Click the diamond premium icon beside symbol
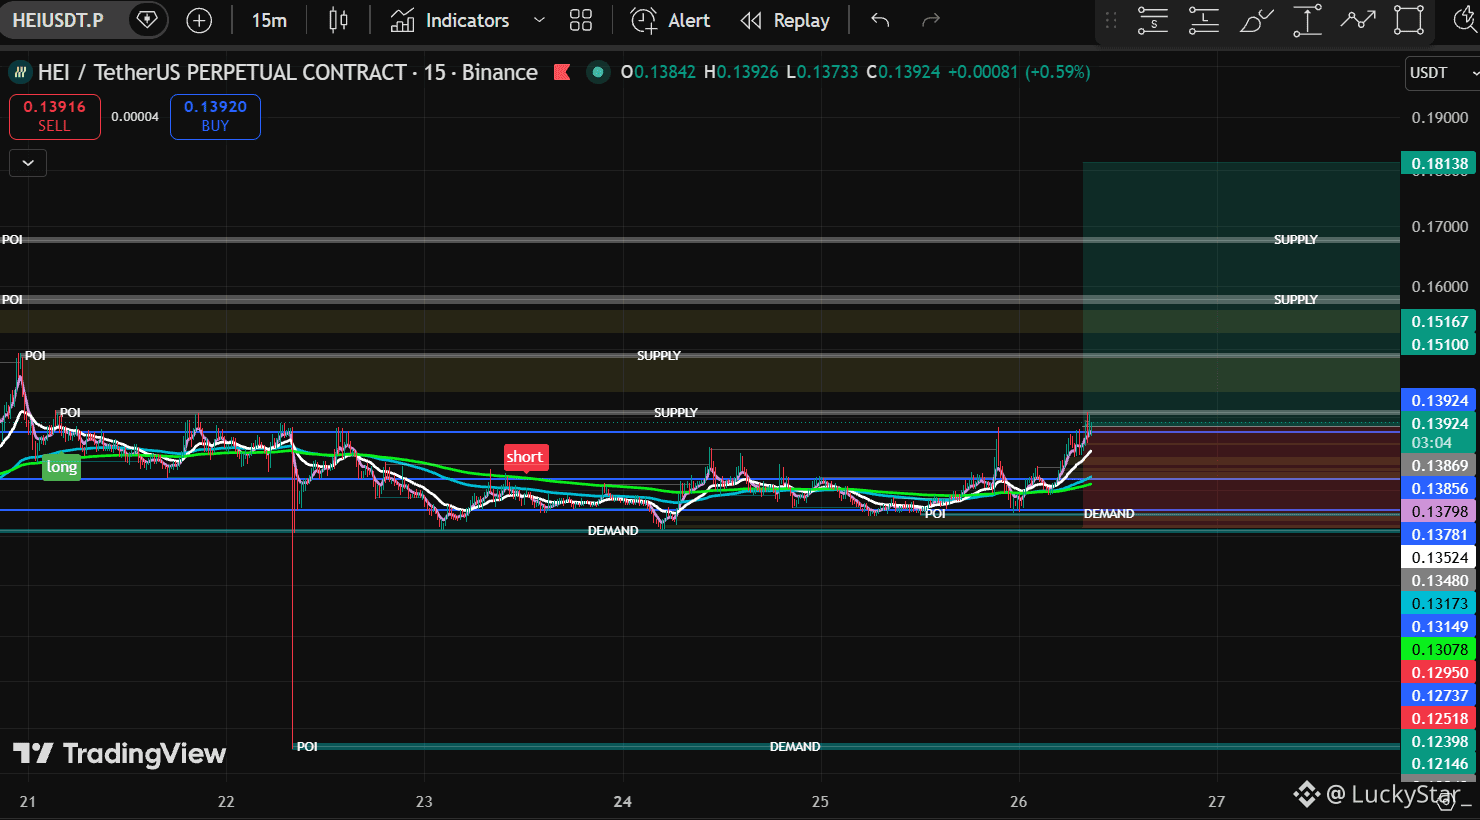1480x820 pixels. point(147,20)
